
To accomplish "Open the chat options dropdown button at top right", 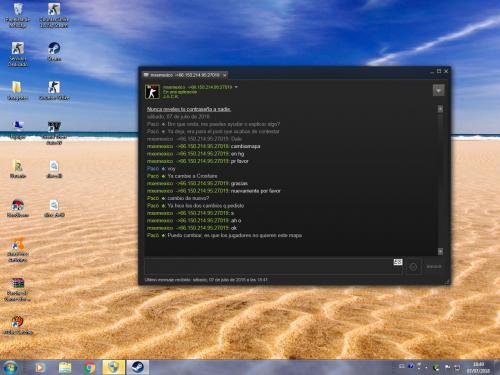I will pos(438,90).
